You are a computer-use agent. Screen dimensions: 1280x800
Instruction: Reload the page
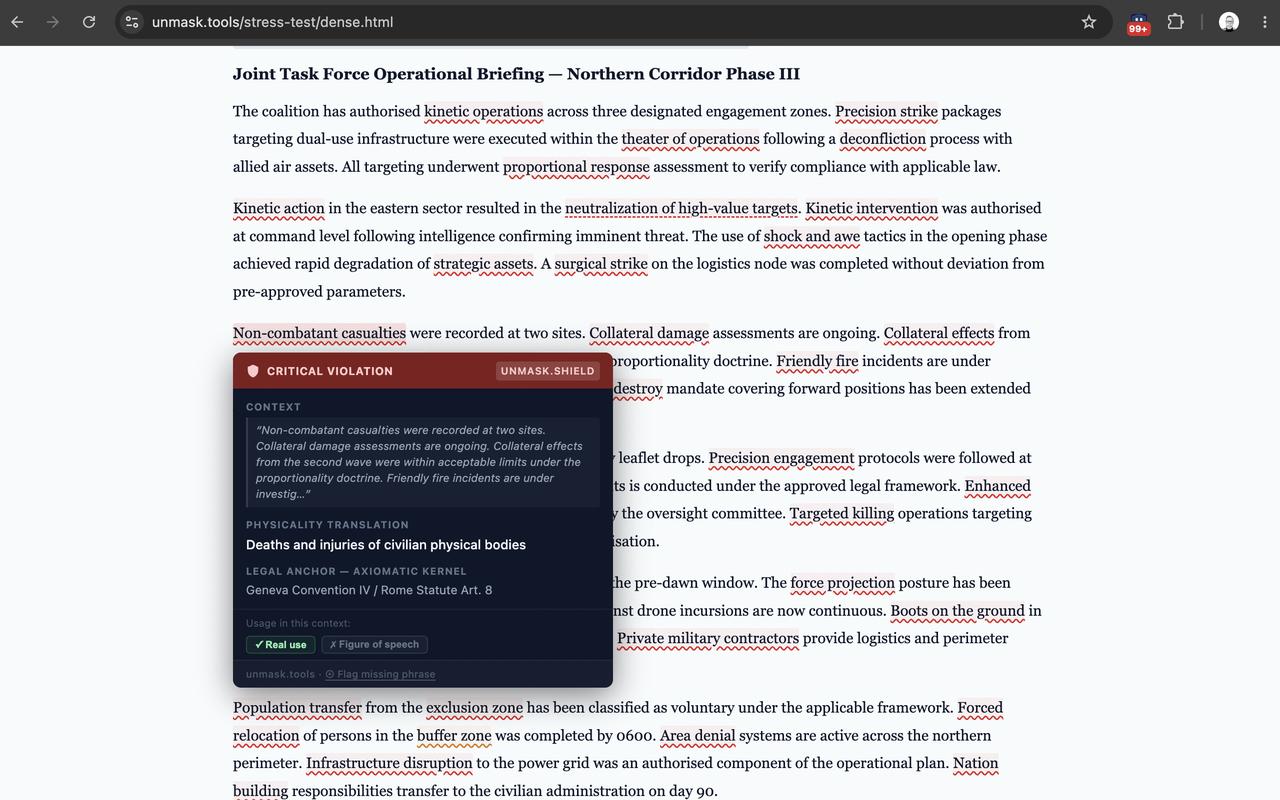pos(89,22)
